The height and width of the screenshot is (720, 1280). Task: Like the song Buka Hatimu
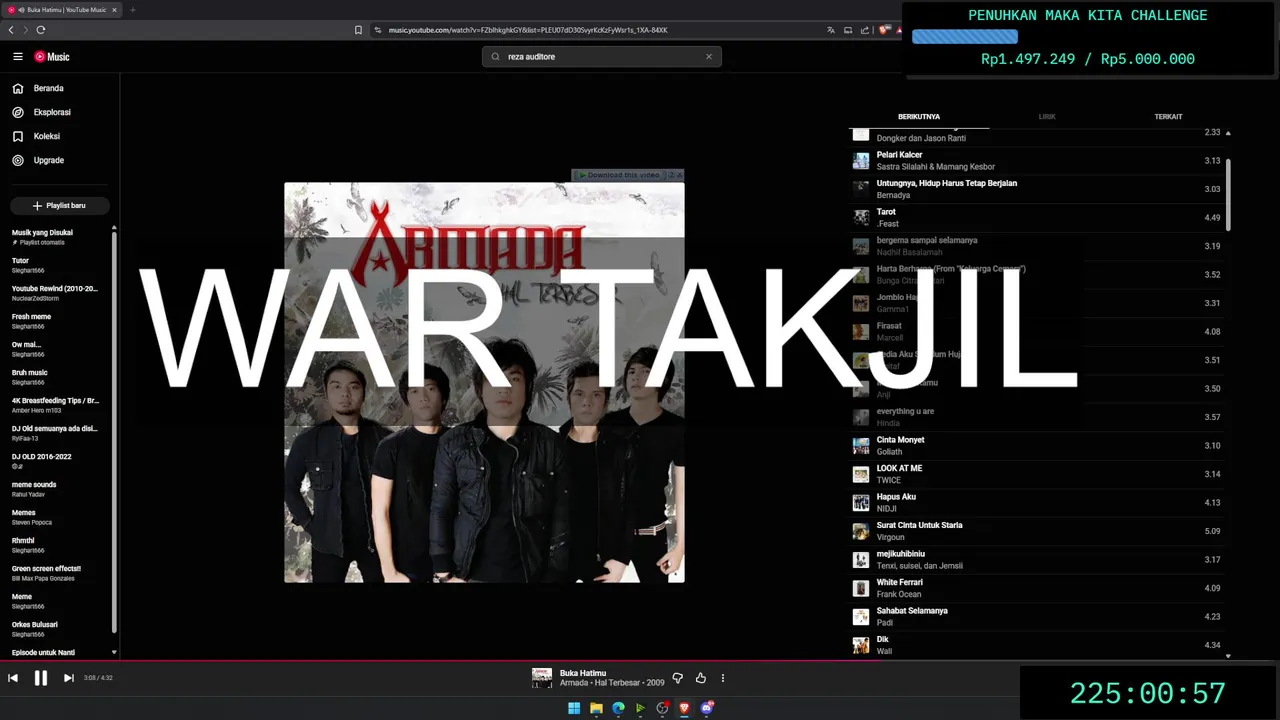[x=700, y=678]
